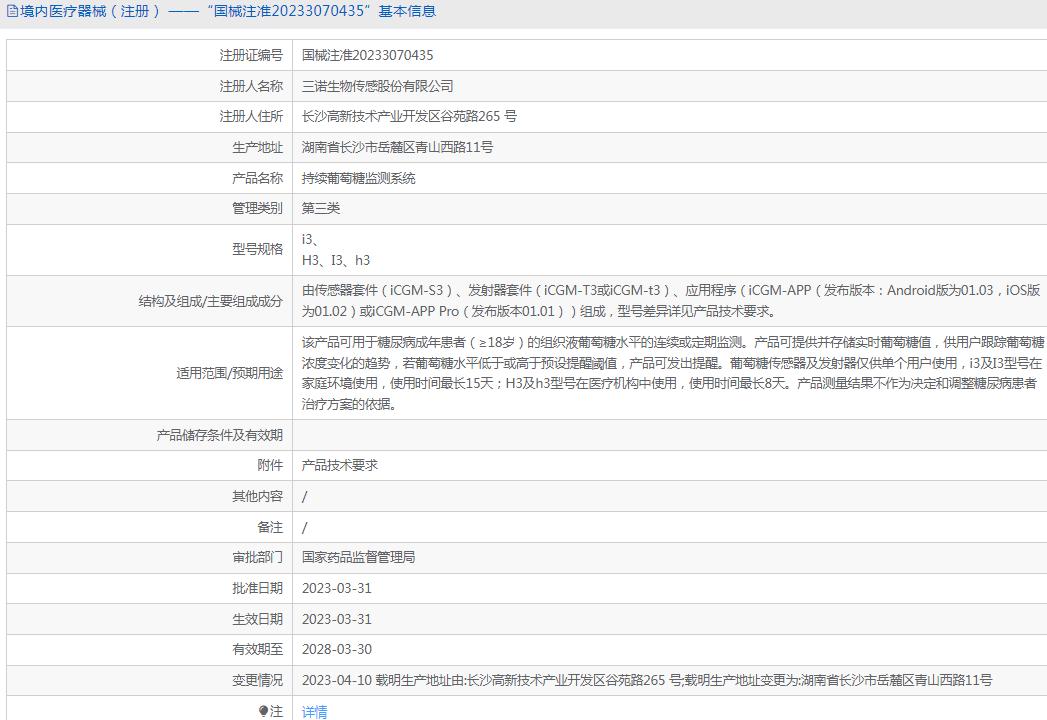The image size is (1047, 720).
Task: Select the product name 持续葡萄糖监测系统
Action: pyautogui.click(x=359, y=178)
